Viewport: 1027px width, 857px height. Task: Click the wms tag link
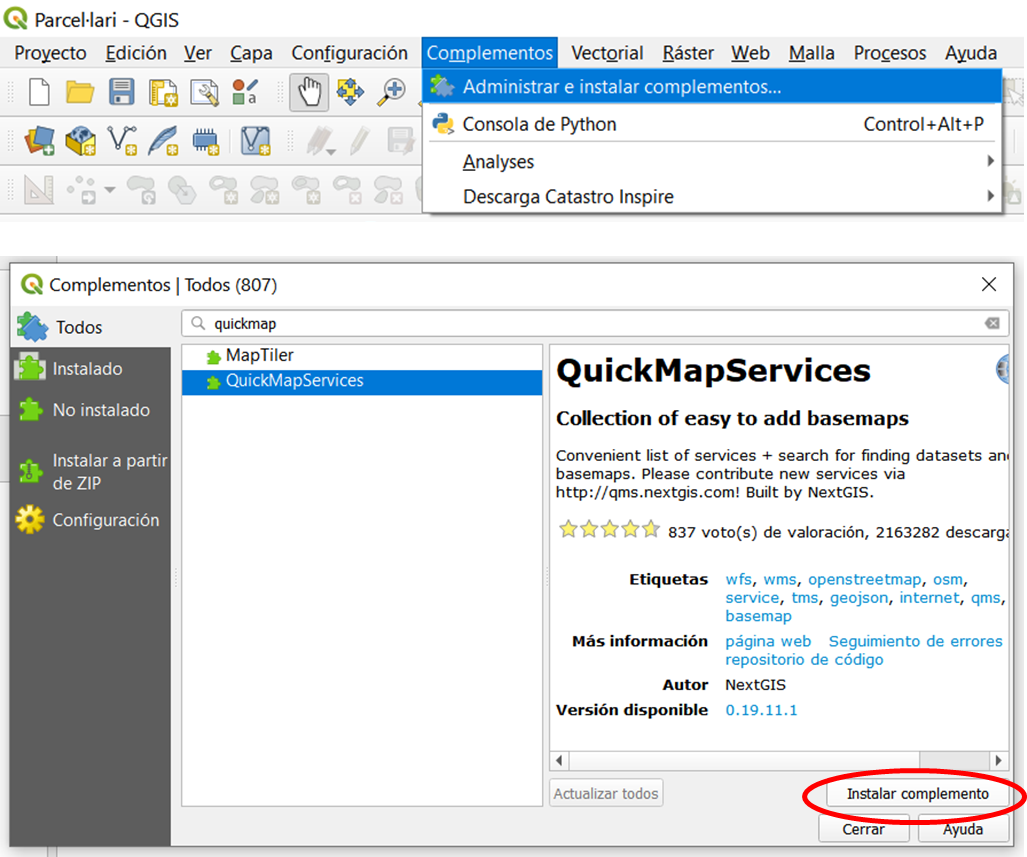779,579
